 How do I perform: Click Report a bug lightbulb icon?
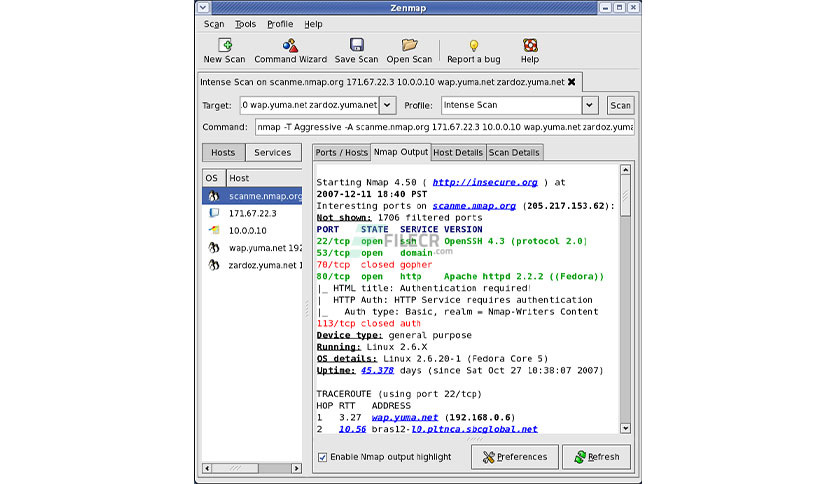473,46
